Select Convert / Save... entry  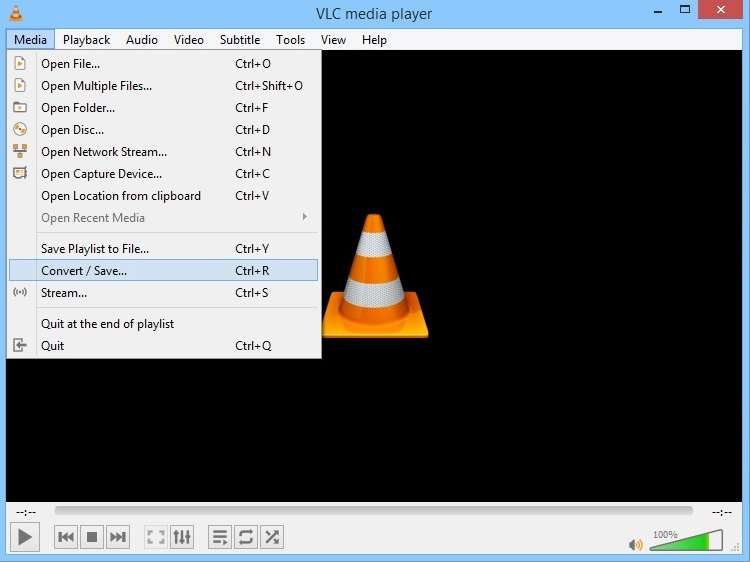(164, 271)
